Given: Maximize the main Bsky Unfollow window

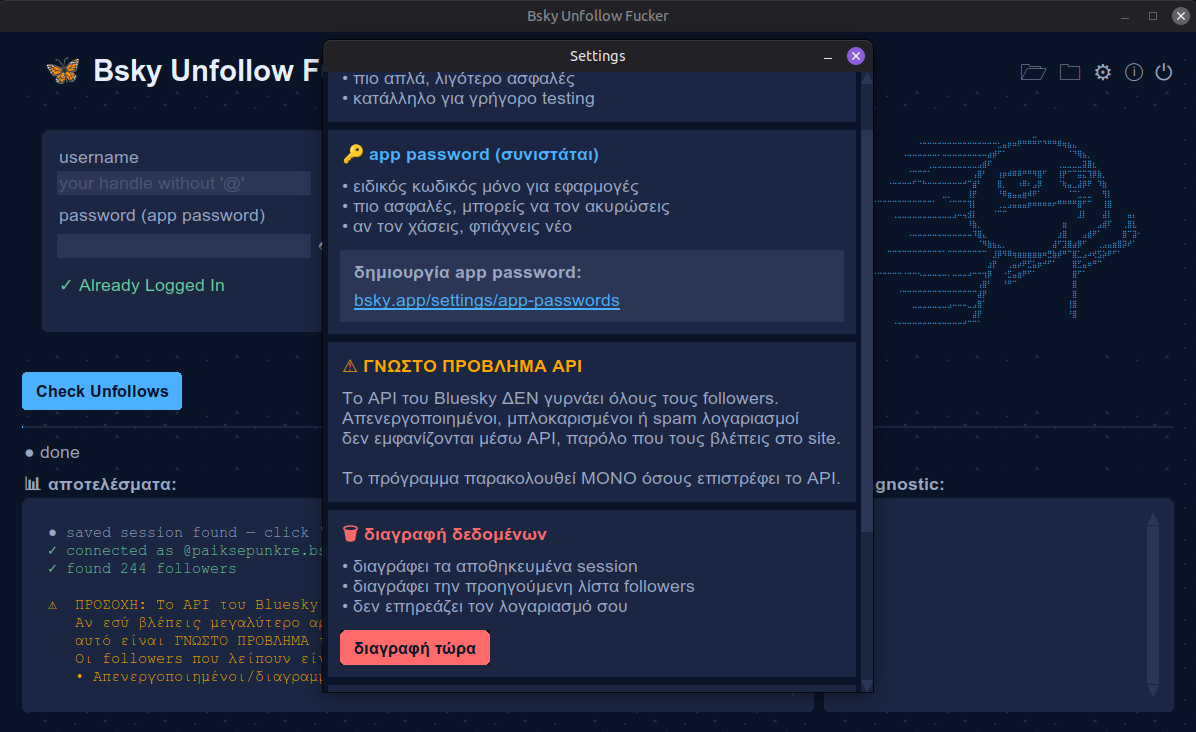Looking at the screenshot, I should pyautogui.click(x=1153, y=16).
